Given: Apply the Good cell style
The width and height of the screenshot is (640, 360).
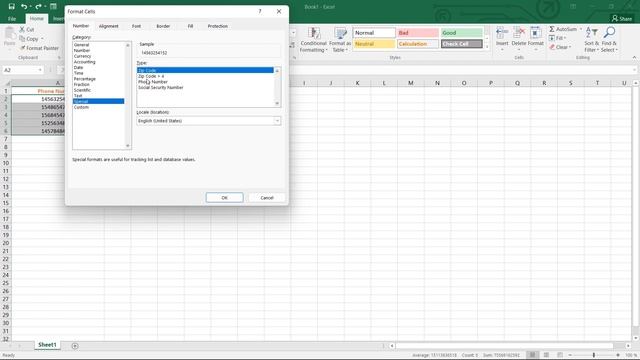Looking at the screenshot, I should (x=462, y=33).
